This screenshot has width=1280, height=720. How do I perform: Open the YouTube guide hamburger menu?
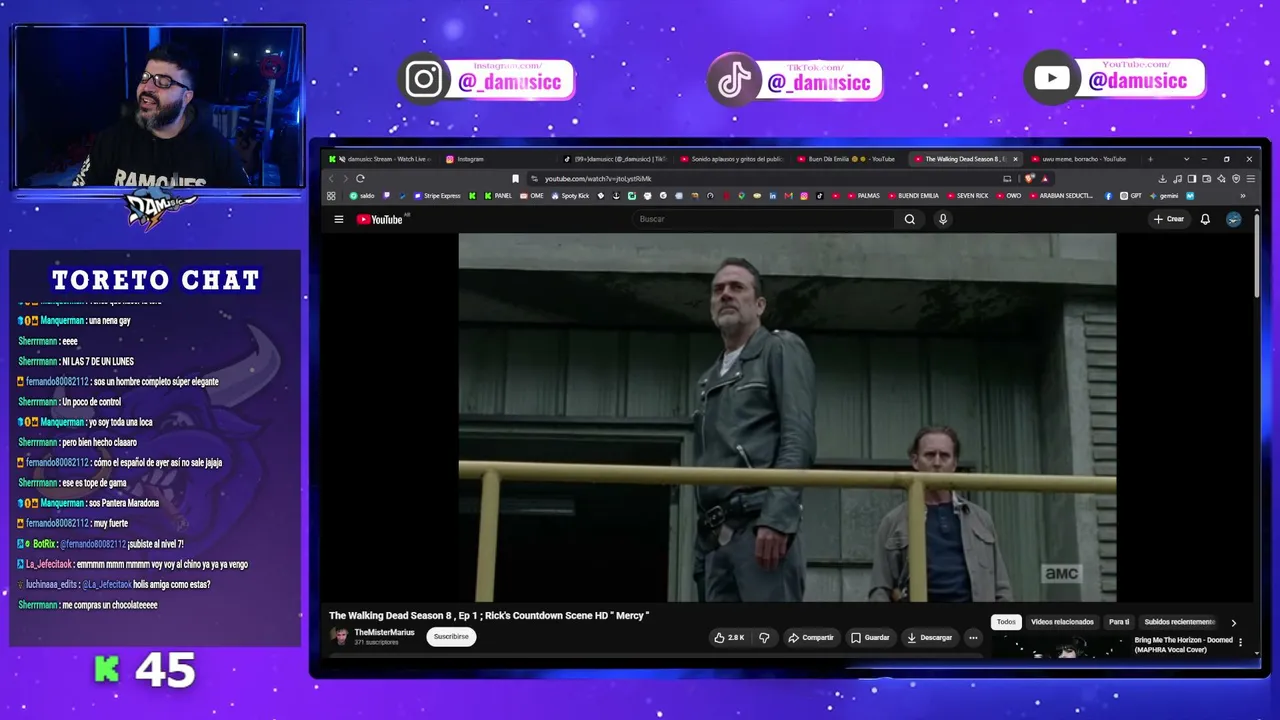coord(339,219)
